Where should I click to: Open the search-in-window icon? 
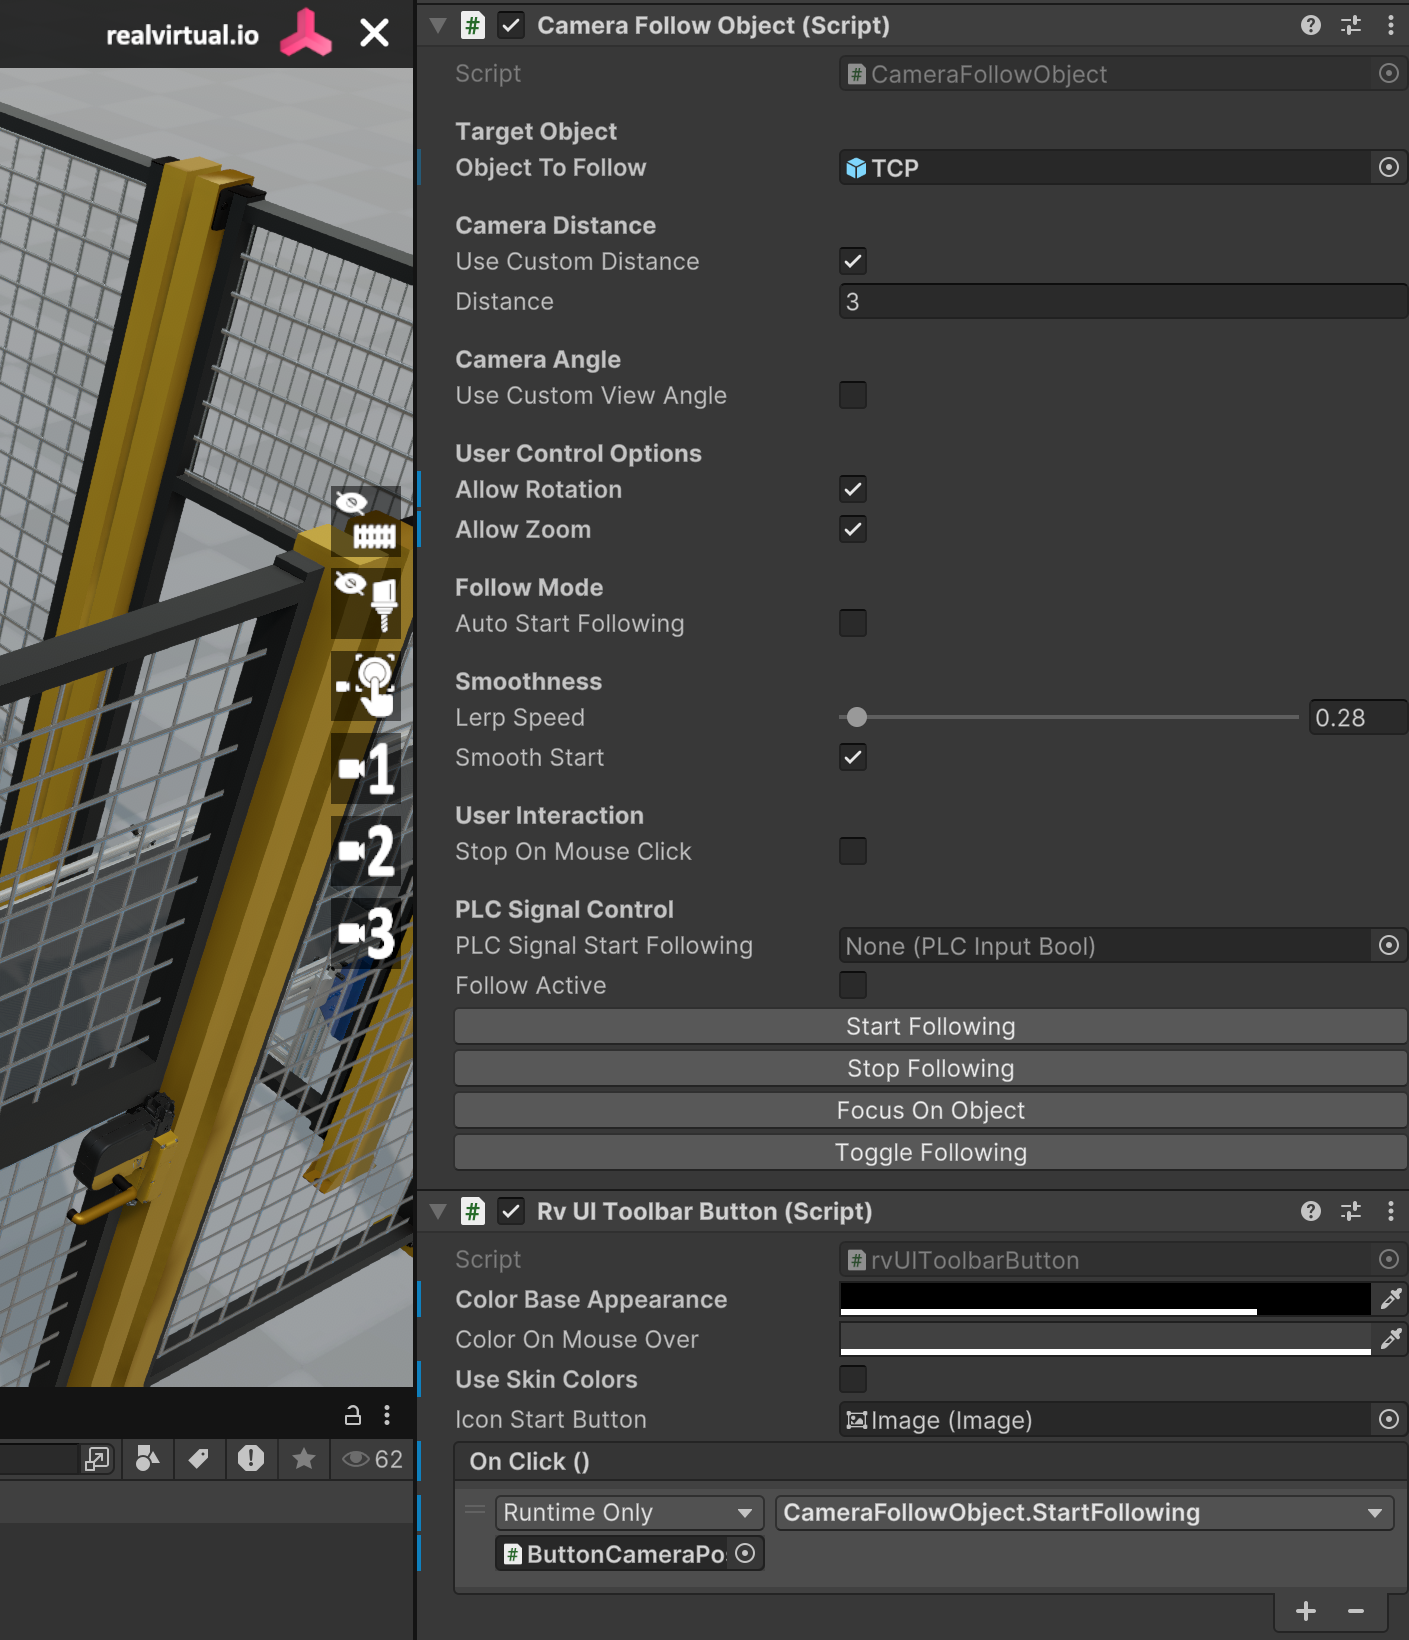click(x=97, y=1459)
